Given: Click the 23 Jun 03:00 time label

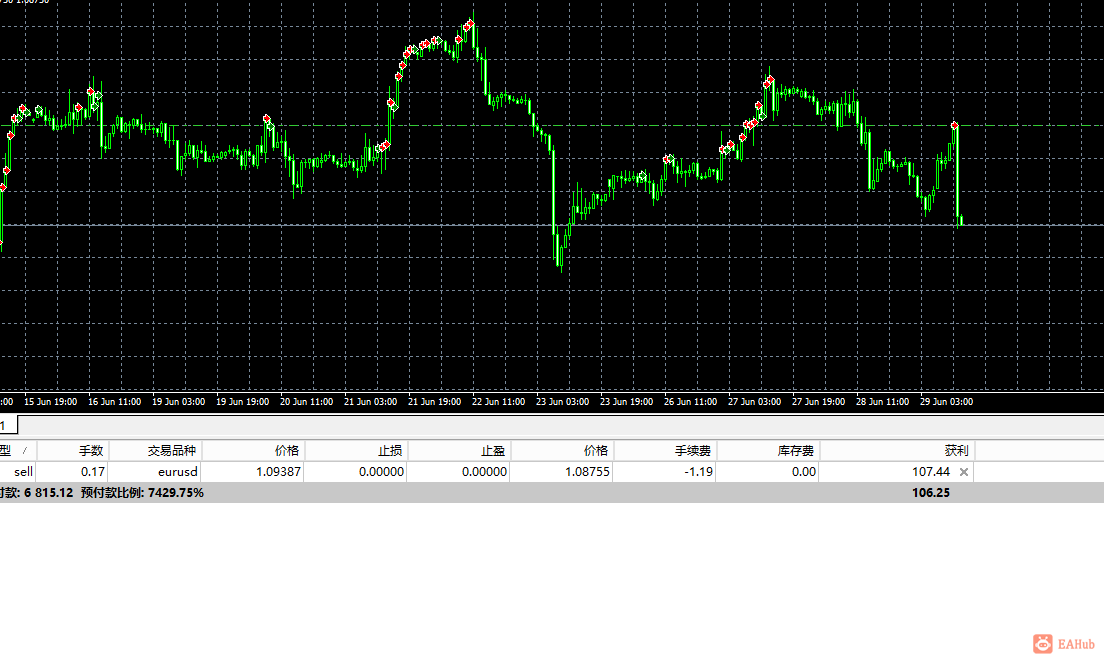Looking at the screenshot, I should pyautogui.click(x=563, y=402).
